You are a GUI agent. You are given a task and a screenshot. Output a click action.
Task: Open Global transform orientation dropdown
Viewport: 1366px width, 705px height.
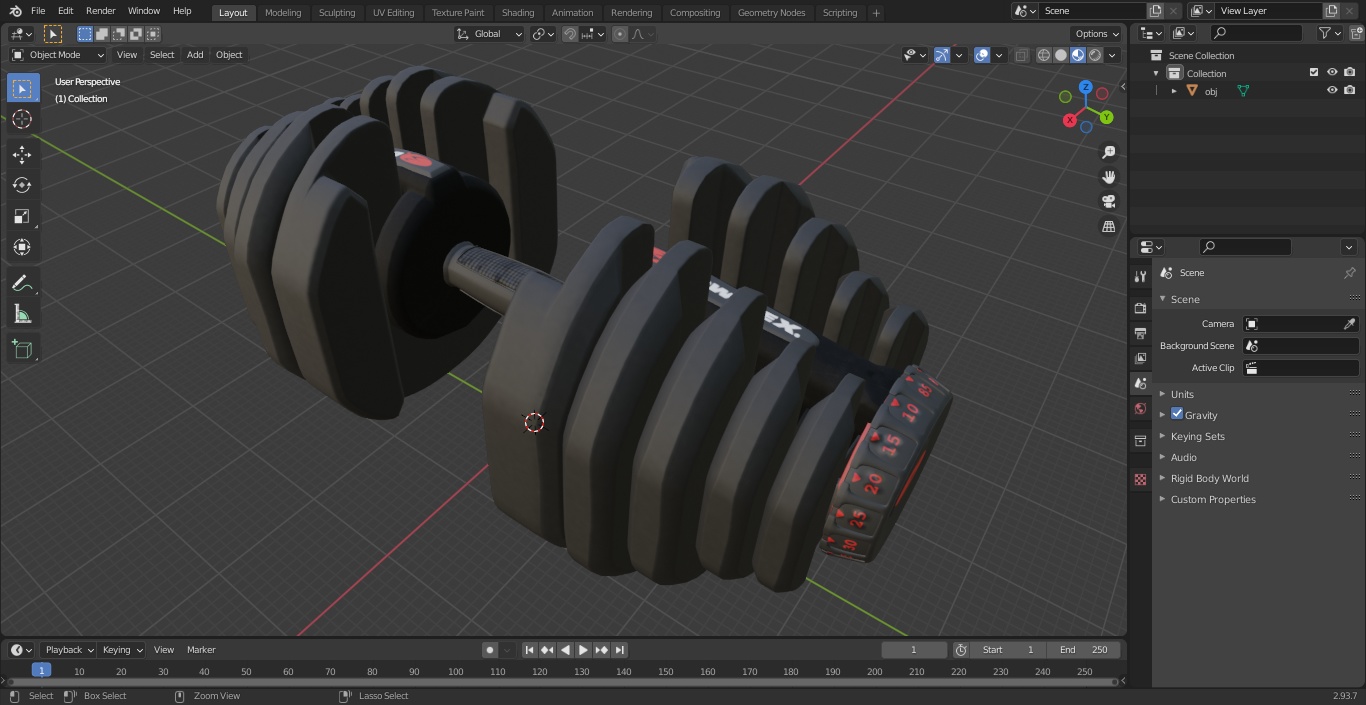[489, 34]
